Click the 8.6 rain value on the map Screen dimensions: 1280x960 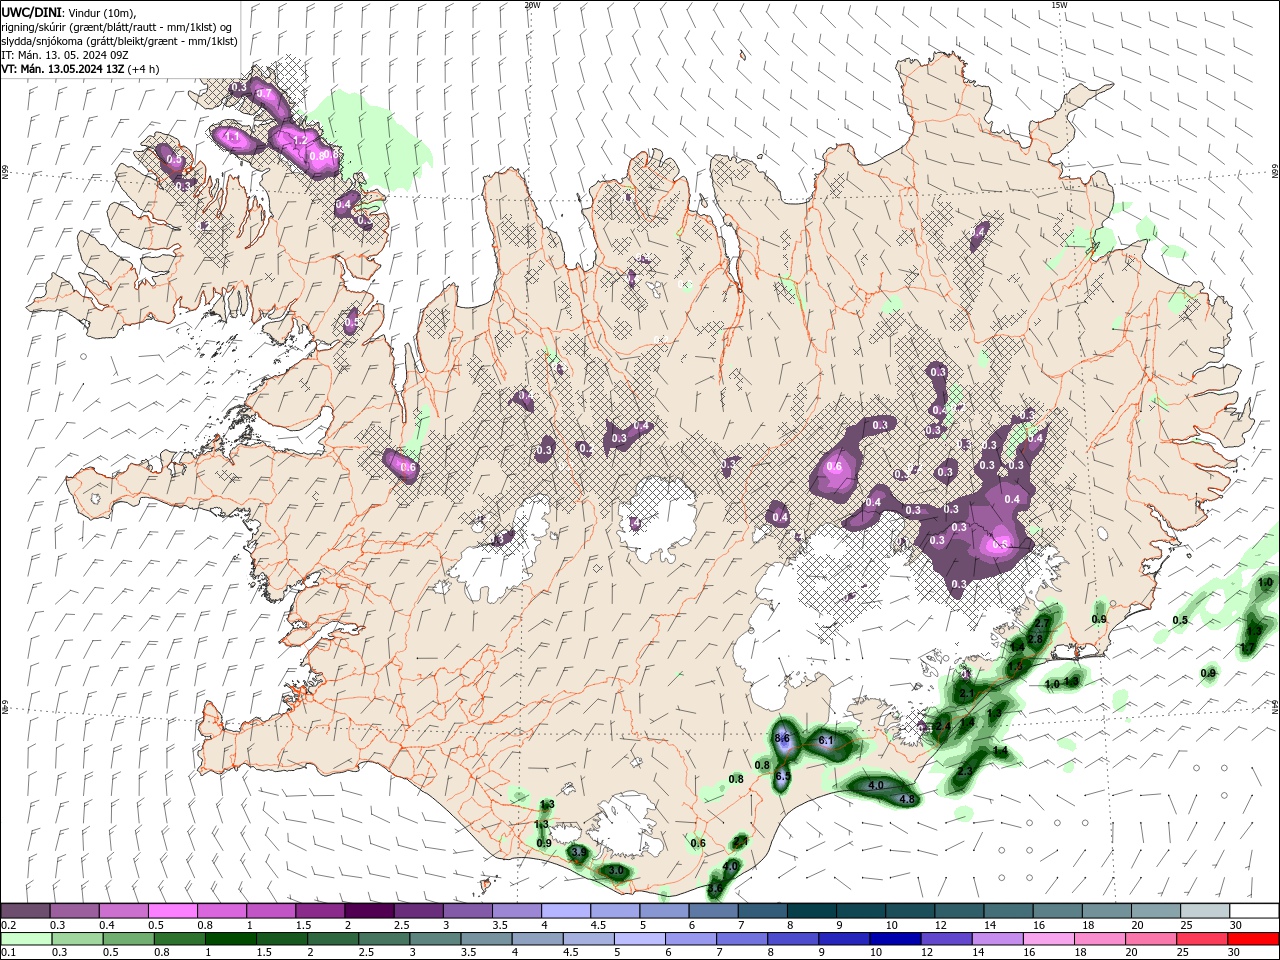pyautogui.click(x=782, y=738)
